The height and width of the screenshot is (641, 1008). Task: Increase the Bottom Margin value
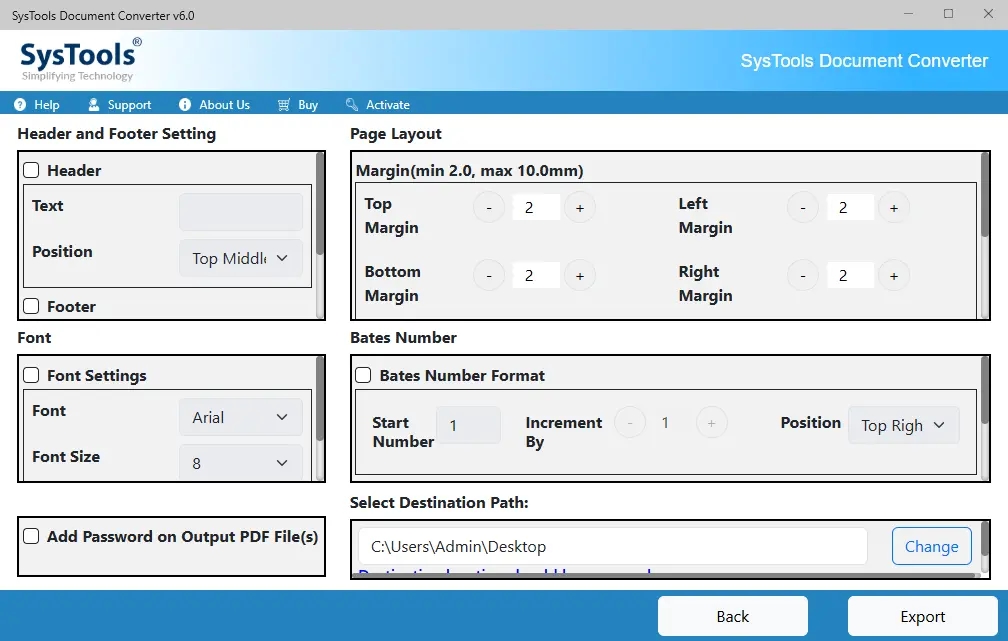[x=580, y=276]
